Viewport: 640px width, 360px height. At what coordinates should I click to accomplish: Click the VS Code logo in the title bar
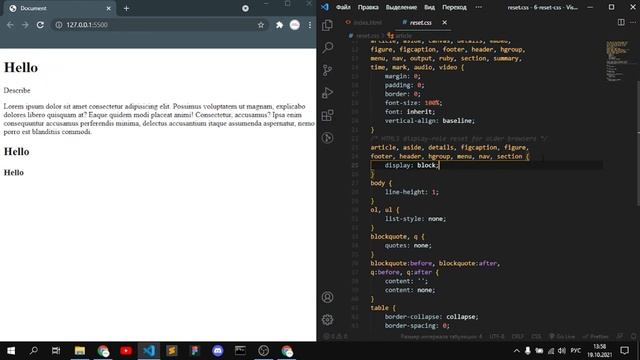point(325,7)
